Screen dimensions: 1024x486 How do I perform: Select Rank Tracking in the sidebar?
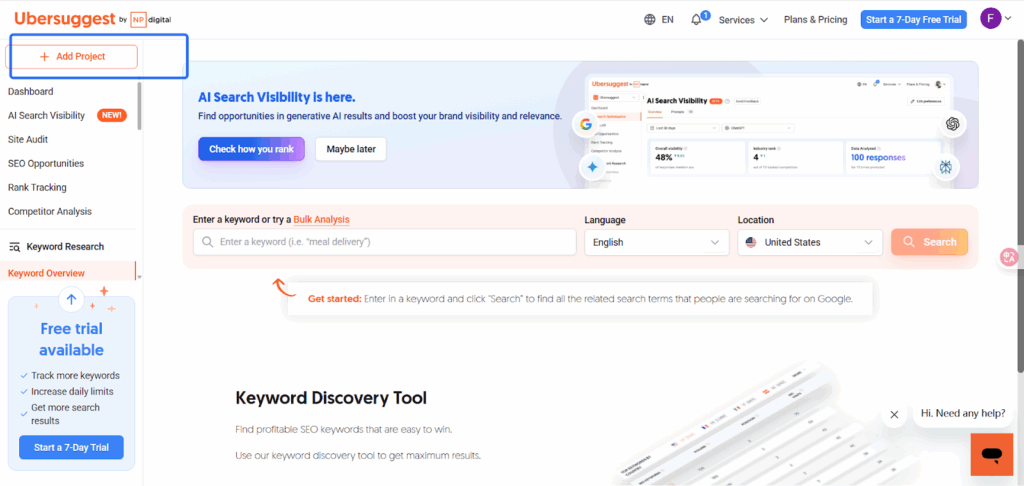(37, 187)
